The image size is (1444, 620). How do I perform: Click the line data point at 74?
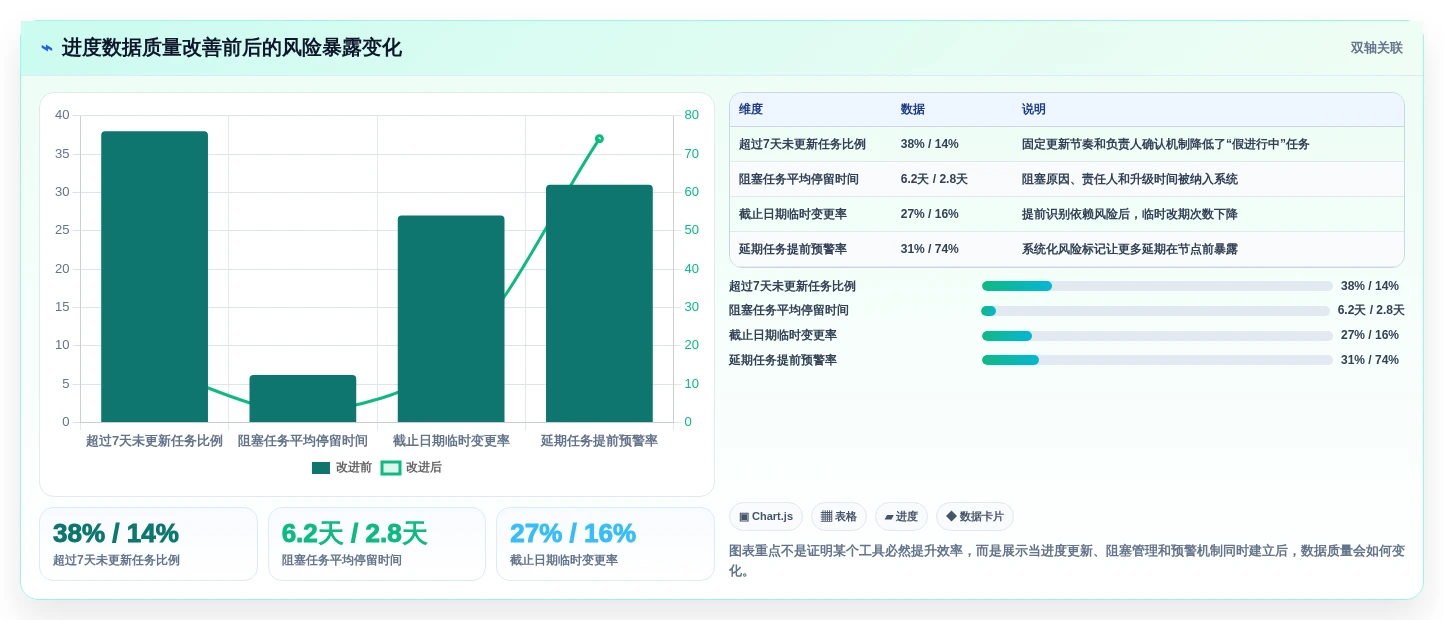[x=599, y=139]
